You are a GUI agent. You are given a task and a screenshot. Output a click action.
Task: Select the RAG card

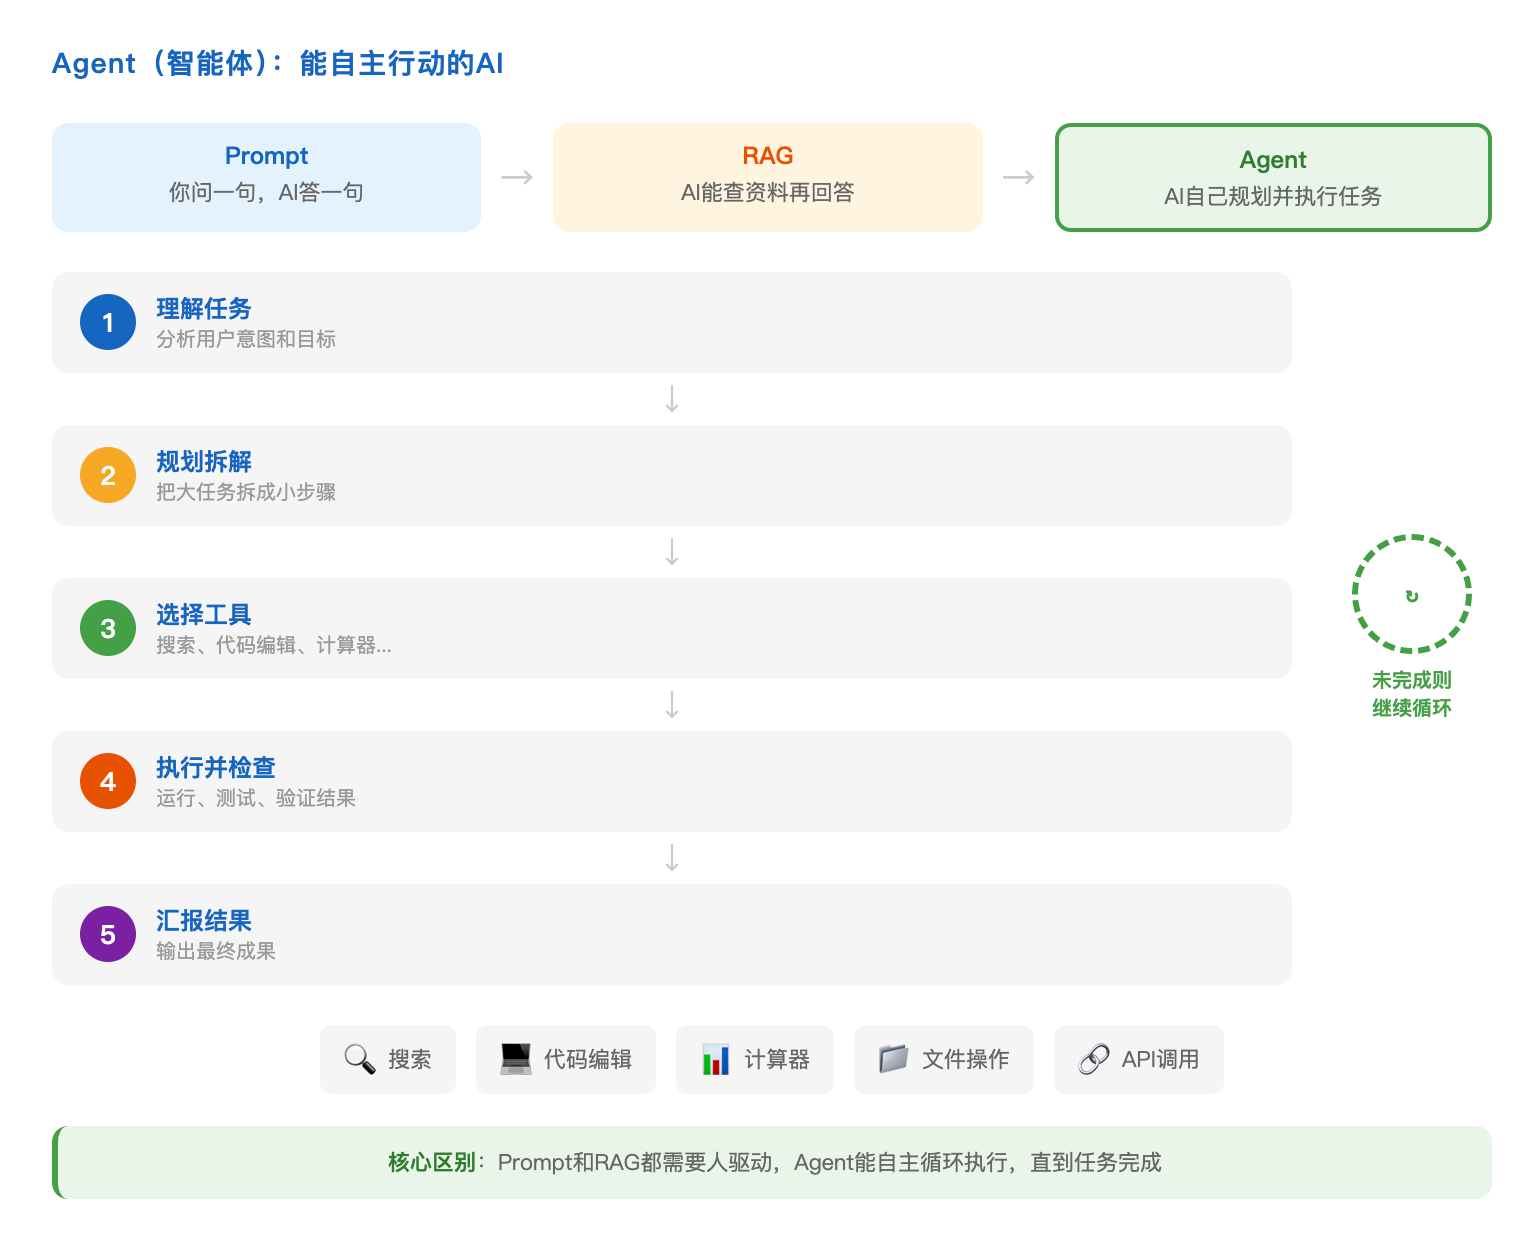click(x=768, y=177)
